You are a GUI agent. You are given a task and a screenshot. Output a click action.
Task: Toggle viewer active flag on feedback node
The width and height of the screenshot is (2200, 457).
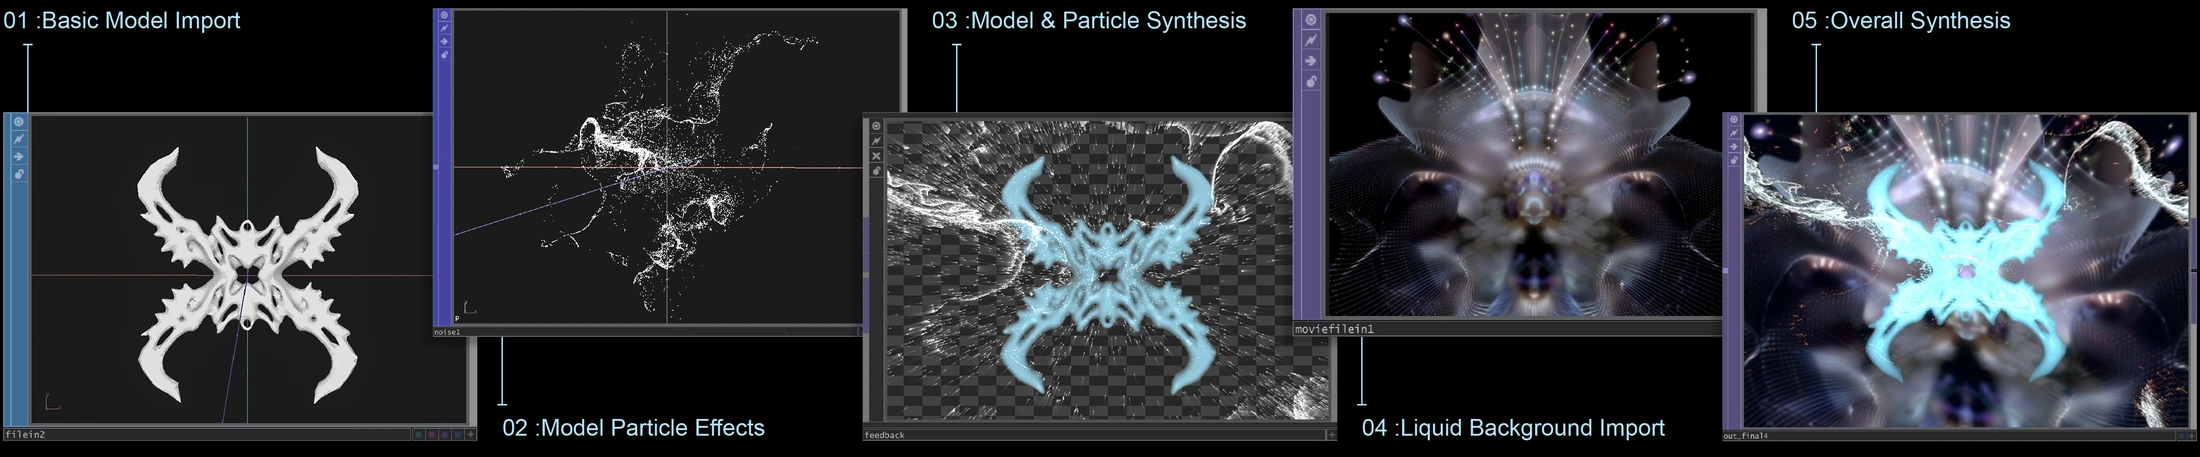[x=876, y=126]
